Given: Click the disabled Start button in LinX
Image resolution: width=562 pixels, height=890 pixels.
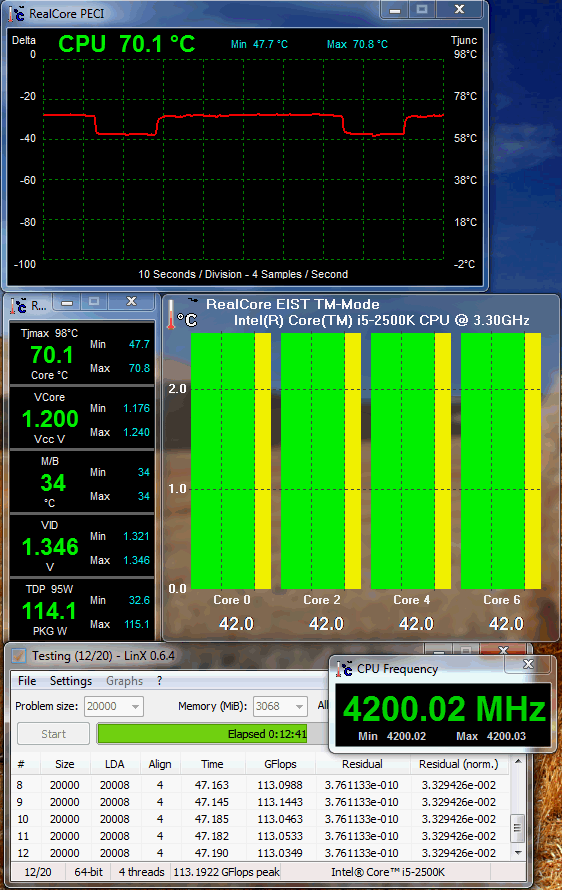Looking at the screenshot, I should pyautogui.click(x=53, y=734).
